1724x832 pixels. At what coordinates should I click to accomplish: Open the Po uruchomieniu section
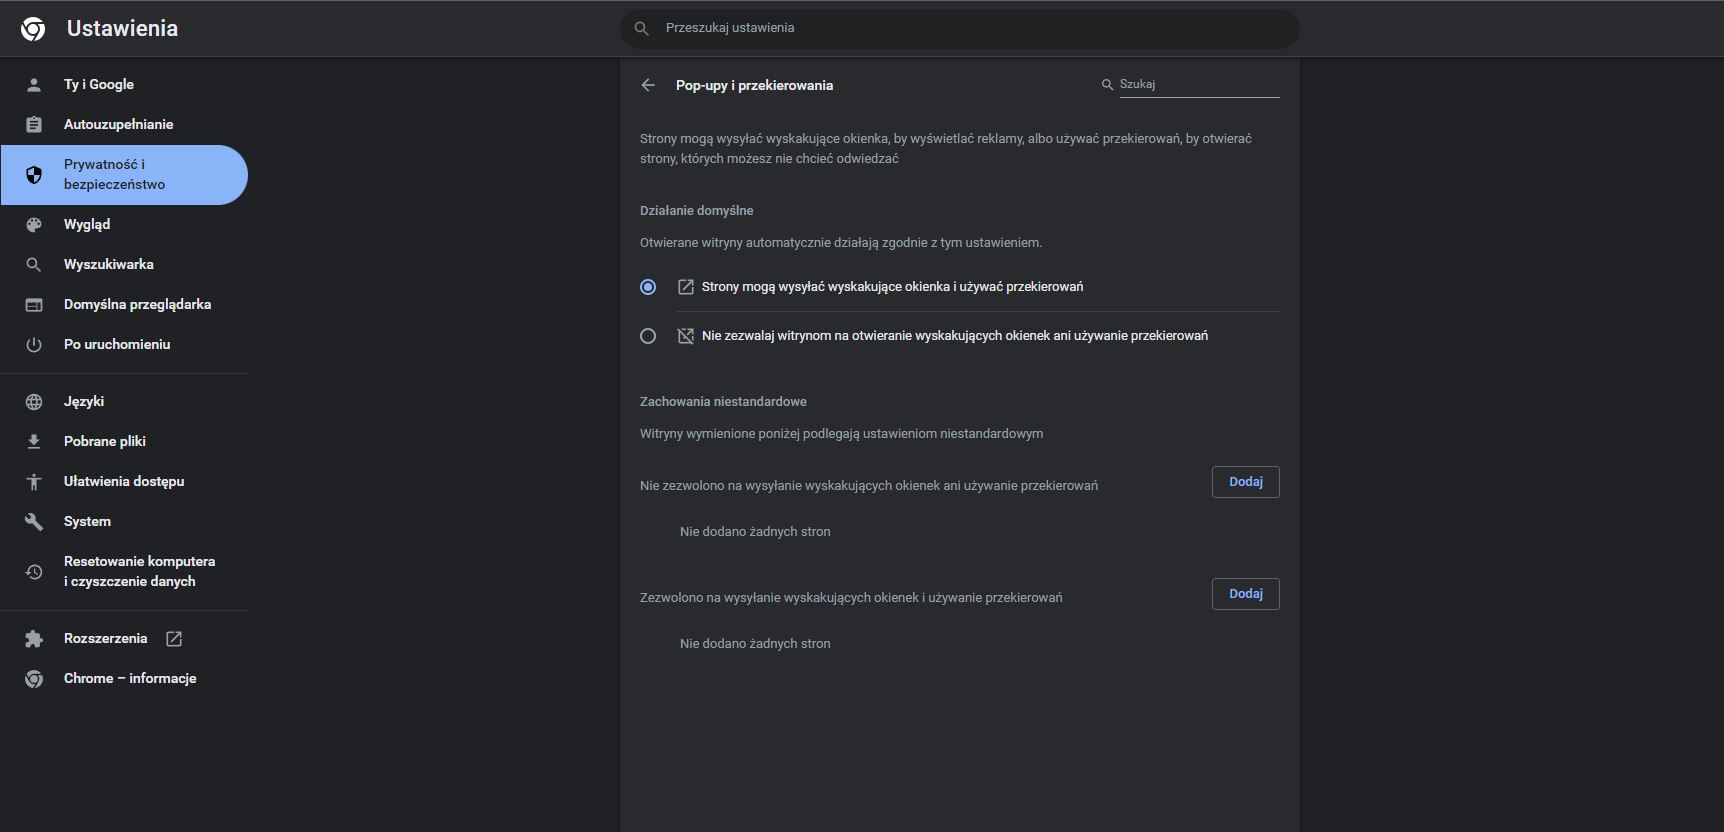pyautogui.click(x=125, y=345)
